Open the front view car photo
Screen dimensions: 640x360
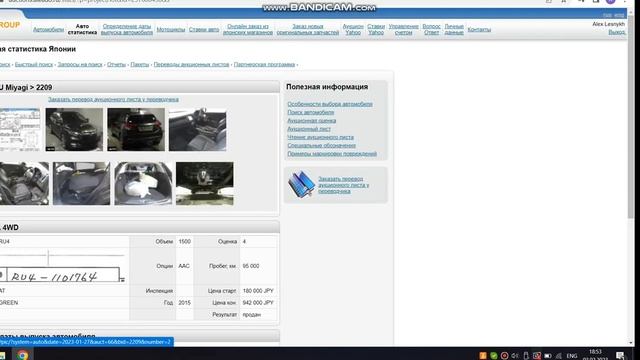pos(74,129)
